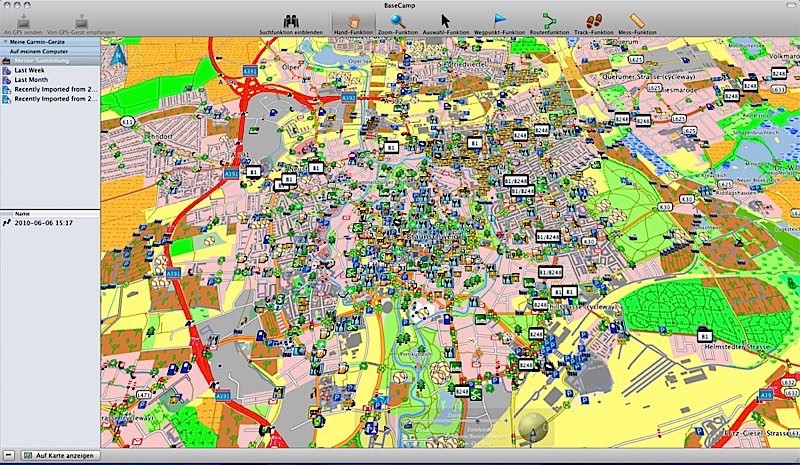Click the Helmstedter Strasse map label
800x465 pixels.
(736, 347)
